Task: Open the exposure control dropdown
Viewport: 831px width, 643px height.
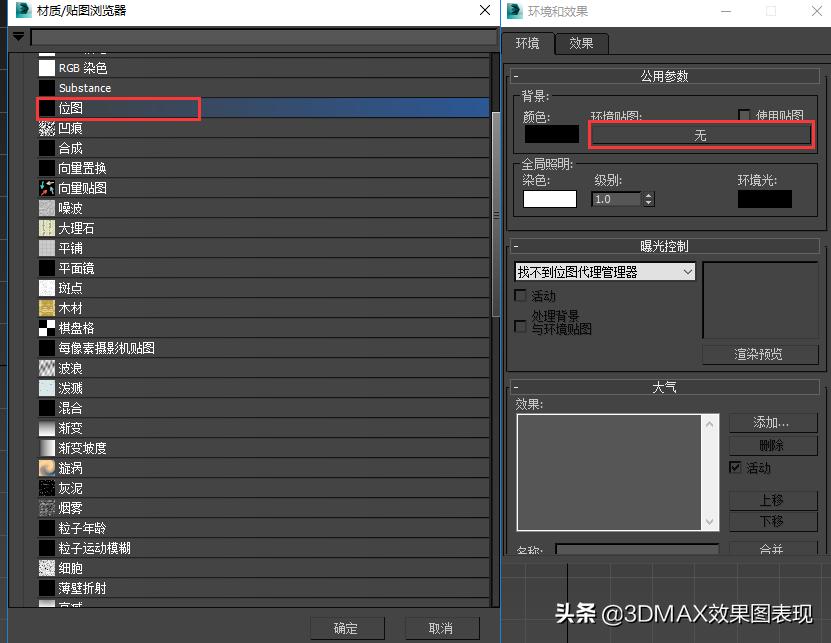Action: (688, 271)
